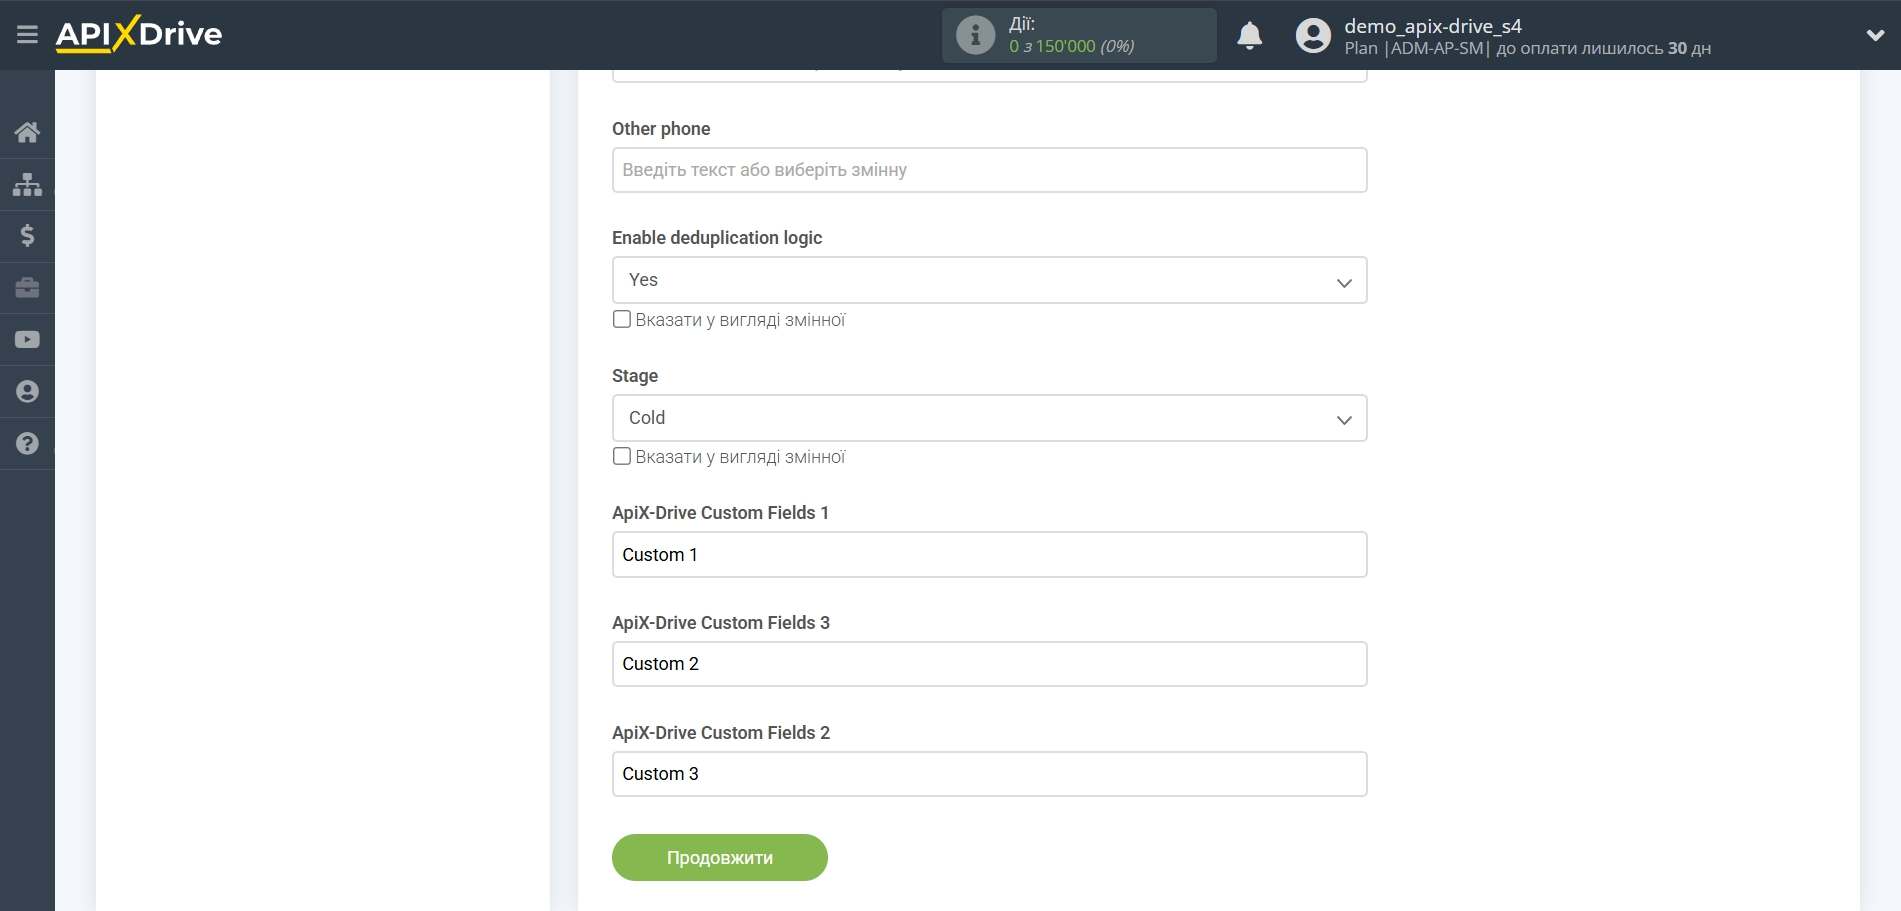1901x911 pixels.
Task: Open the user profile icon in sidebar
Action: click(x=27, y=392)
